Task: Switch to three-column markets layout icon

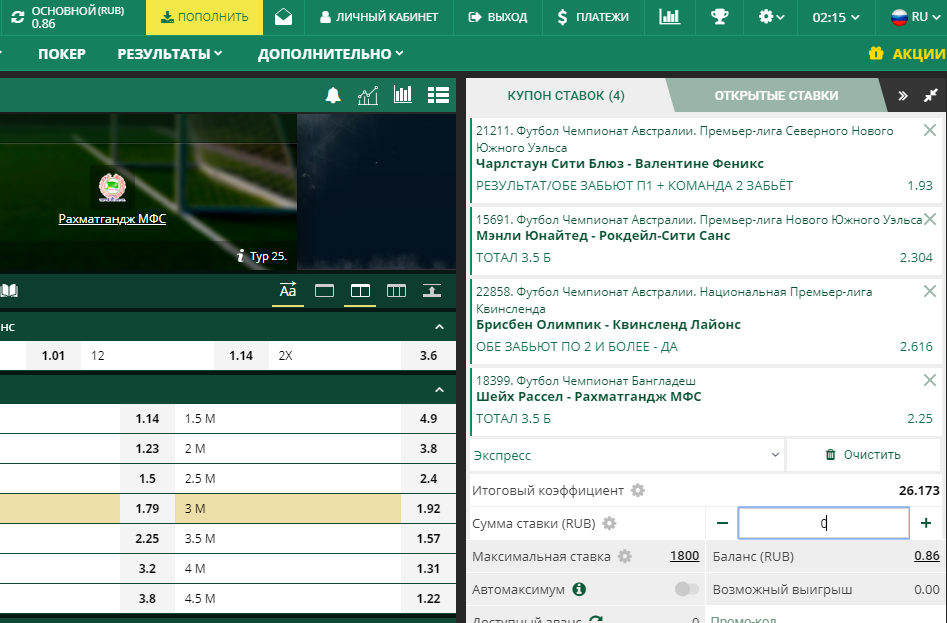Action: [x=396, y=291]
